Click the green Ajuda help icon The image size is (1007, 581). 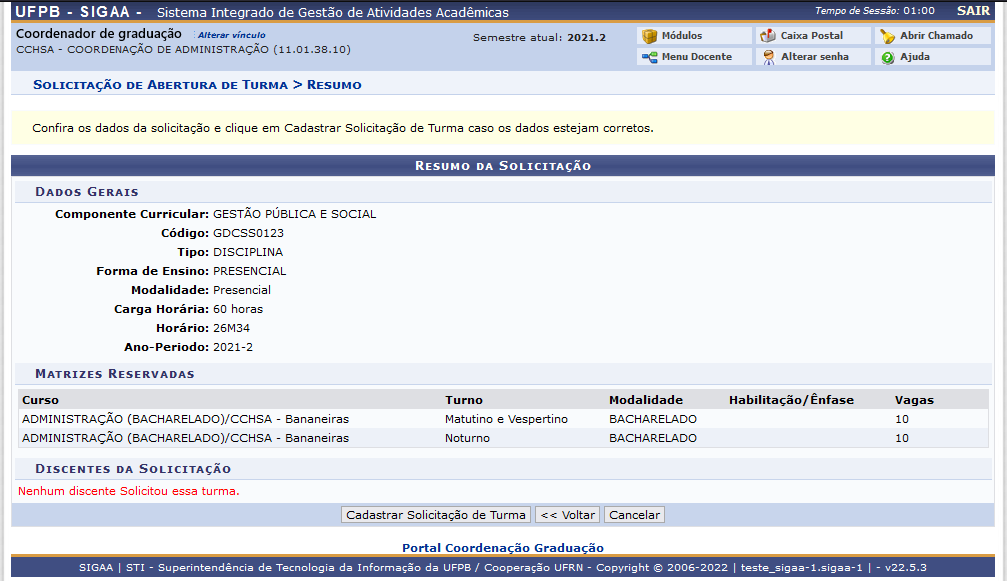coord(887,57)
